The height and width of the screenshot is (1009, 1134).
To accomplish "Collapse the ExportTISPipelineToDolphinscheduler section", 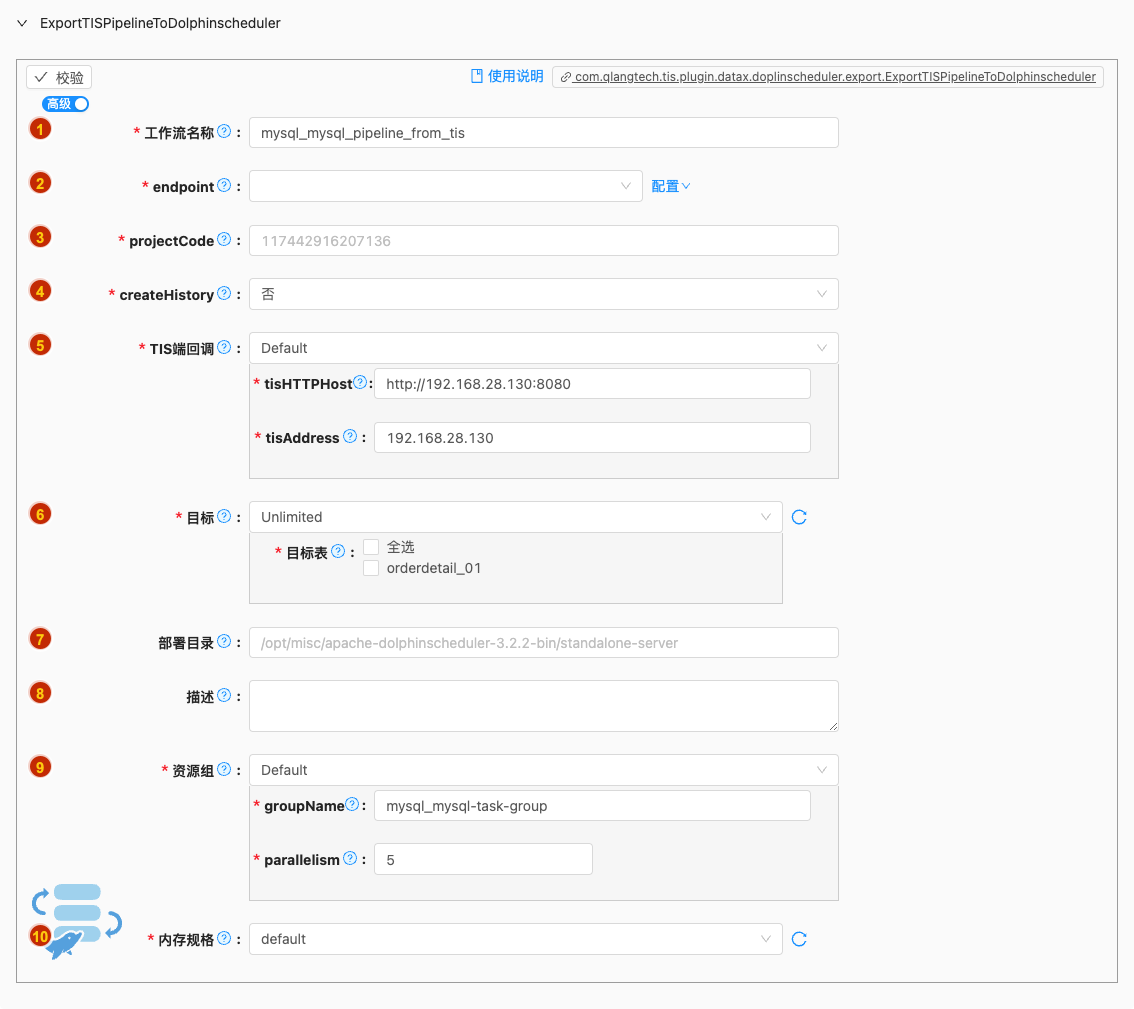I will pyautogui.click(x=22, y=23).
